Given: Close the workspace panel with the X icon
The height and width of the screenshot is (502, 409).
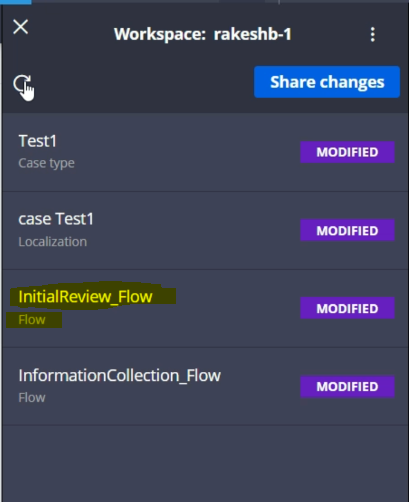Looking at the screenshot, I should click(21, 27).
